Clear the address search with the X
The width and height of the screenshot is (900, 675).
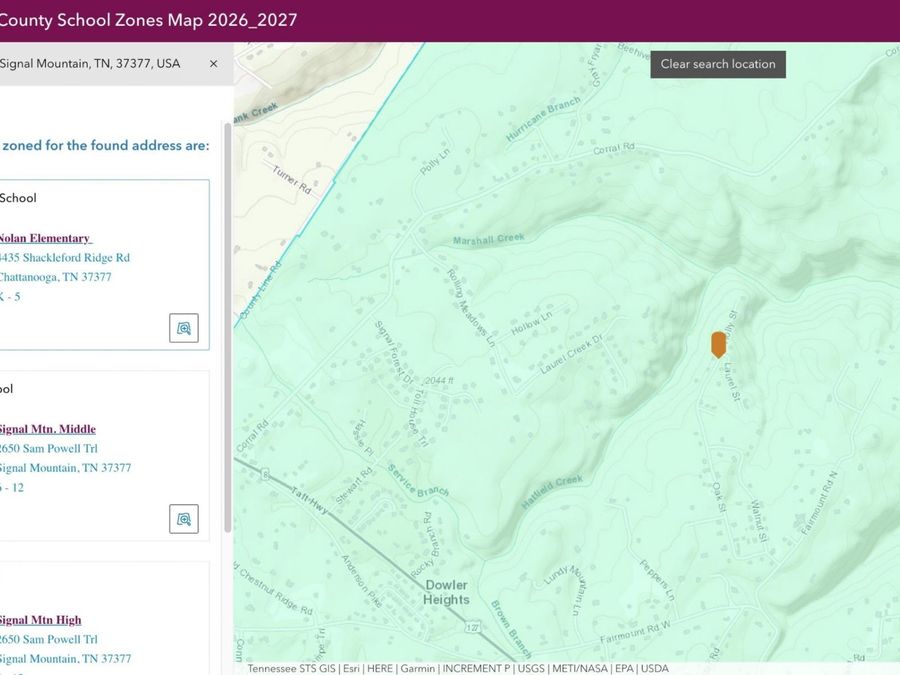[x=214, y=64]
